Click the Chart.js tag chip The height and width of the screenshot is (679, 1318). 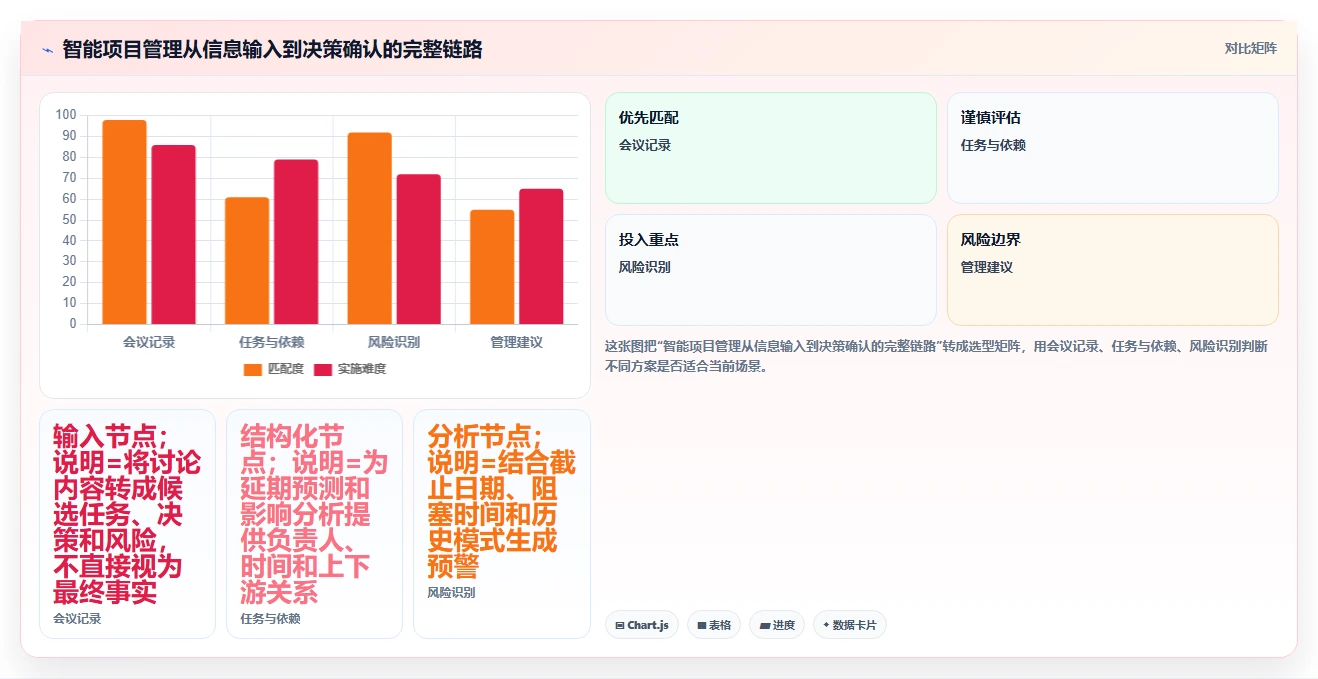[x=642, y=625]
